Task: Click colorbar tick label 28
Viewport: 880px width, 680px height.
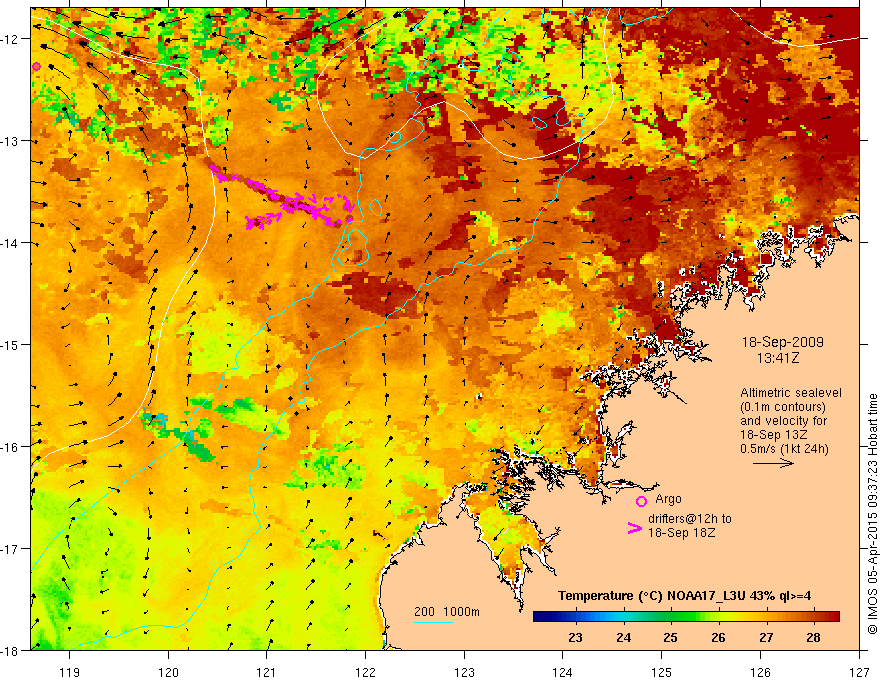Action: click(x=813, y=637)
